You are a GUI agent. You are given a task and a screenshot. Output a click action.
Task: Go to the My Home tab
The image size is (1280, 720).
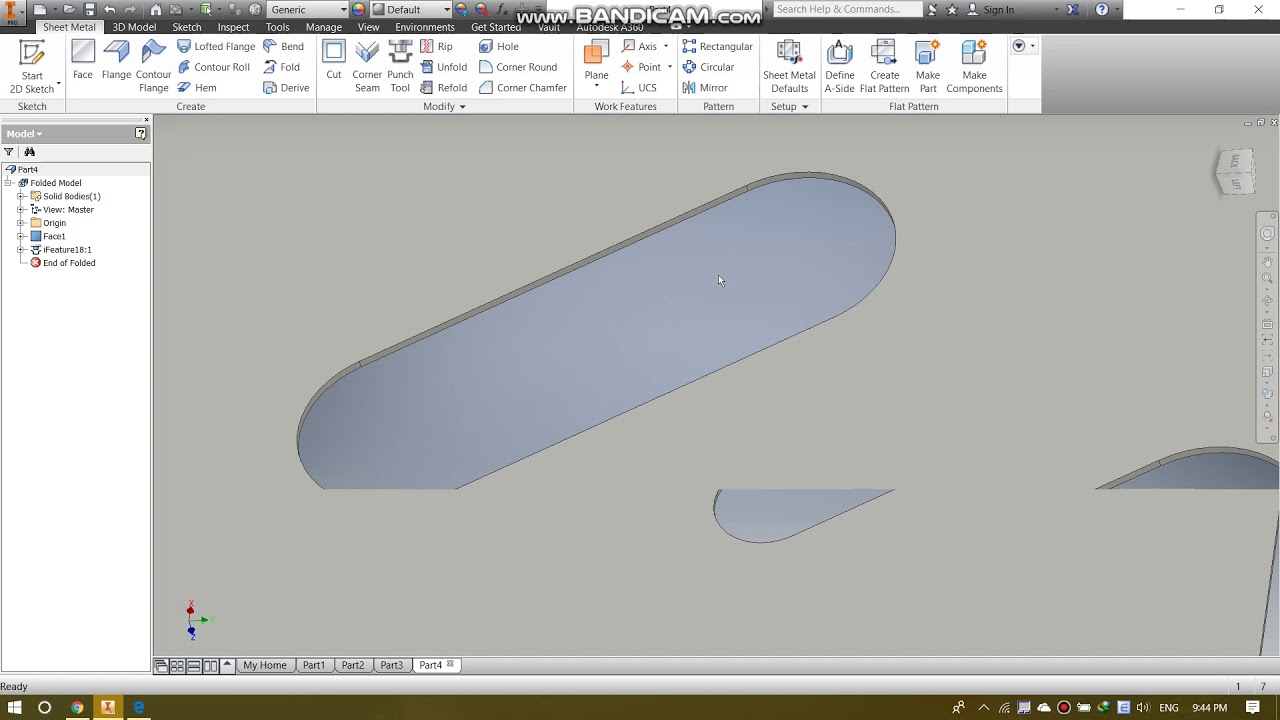(x=264, y=665)
